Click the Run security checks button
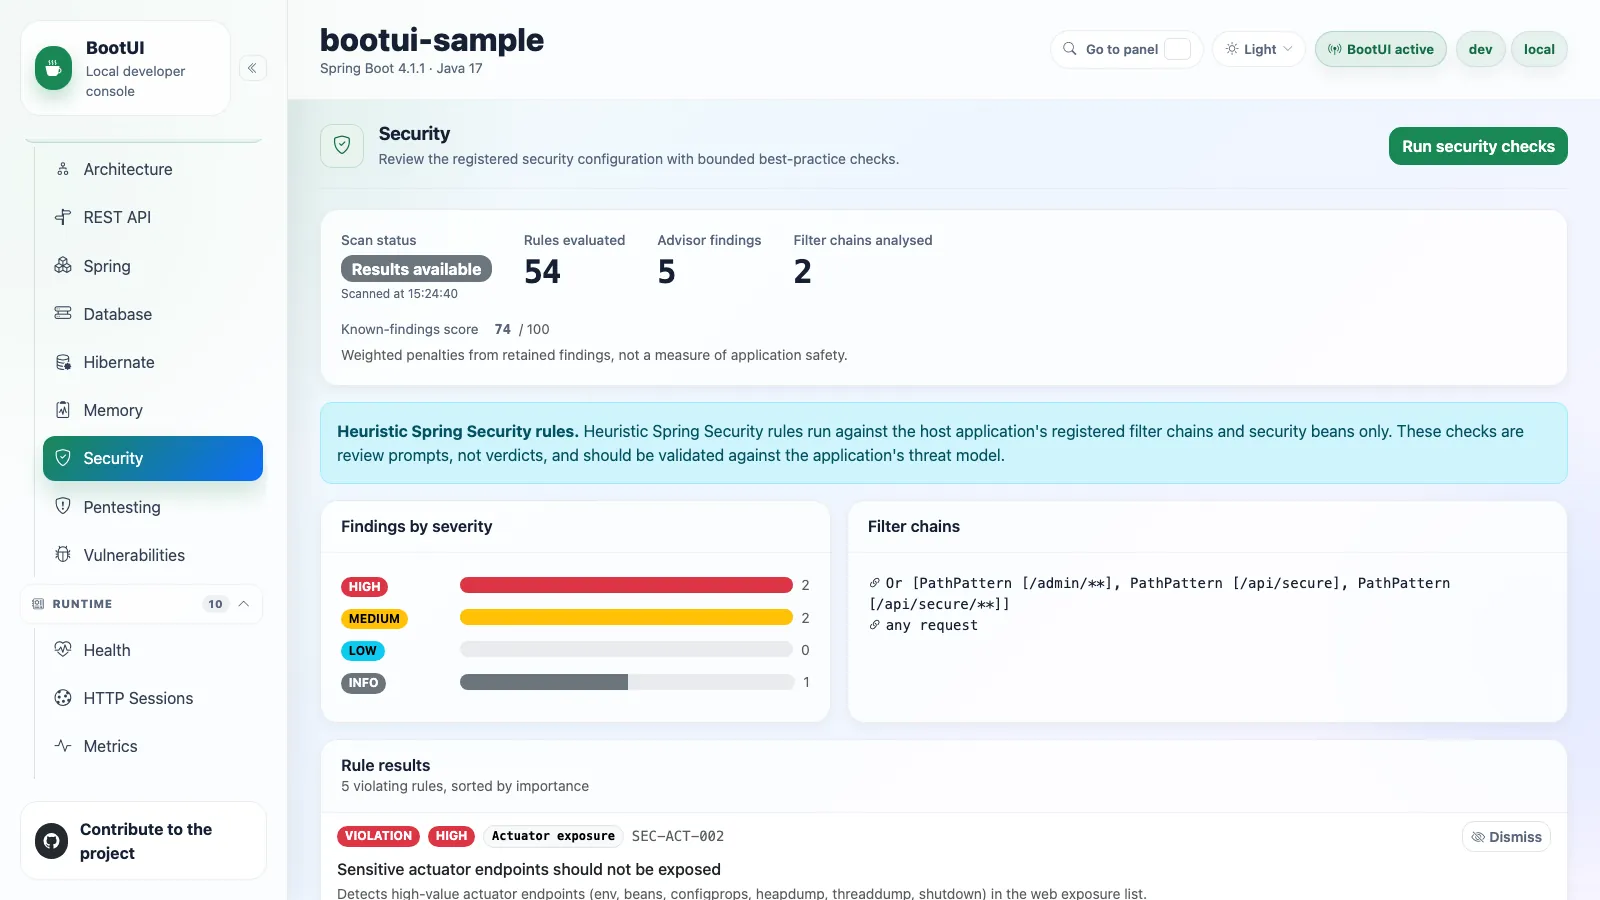Viewport: 1600px width, 900px height. pos(1478,146)
